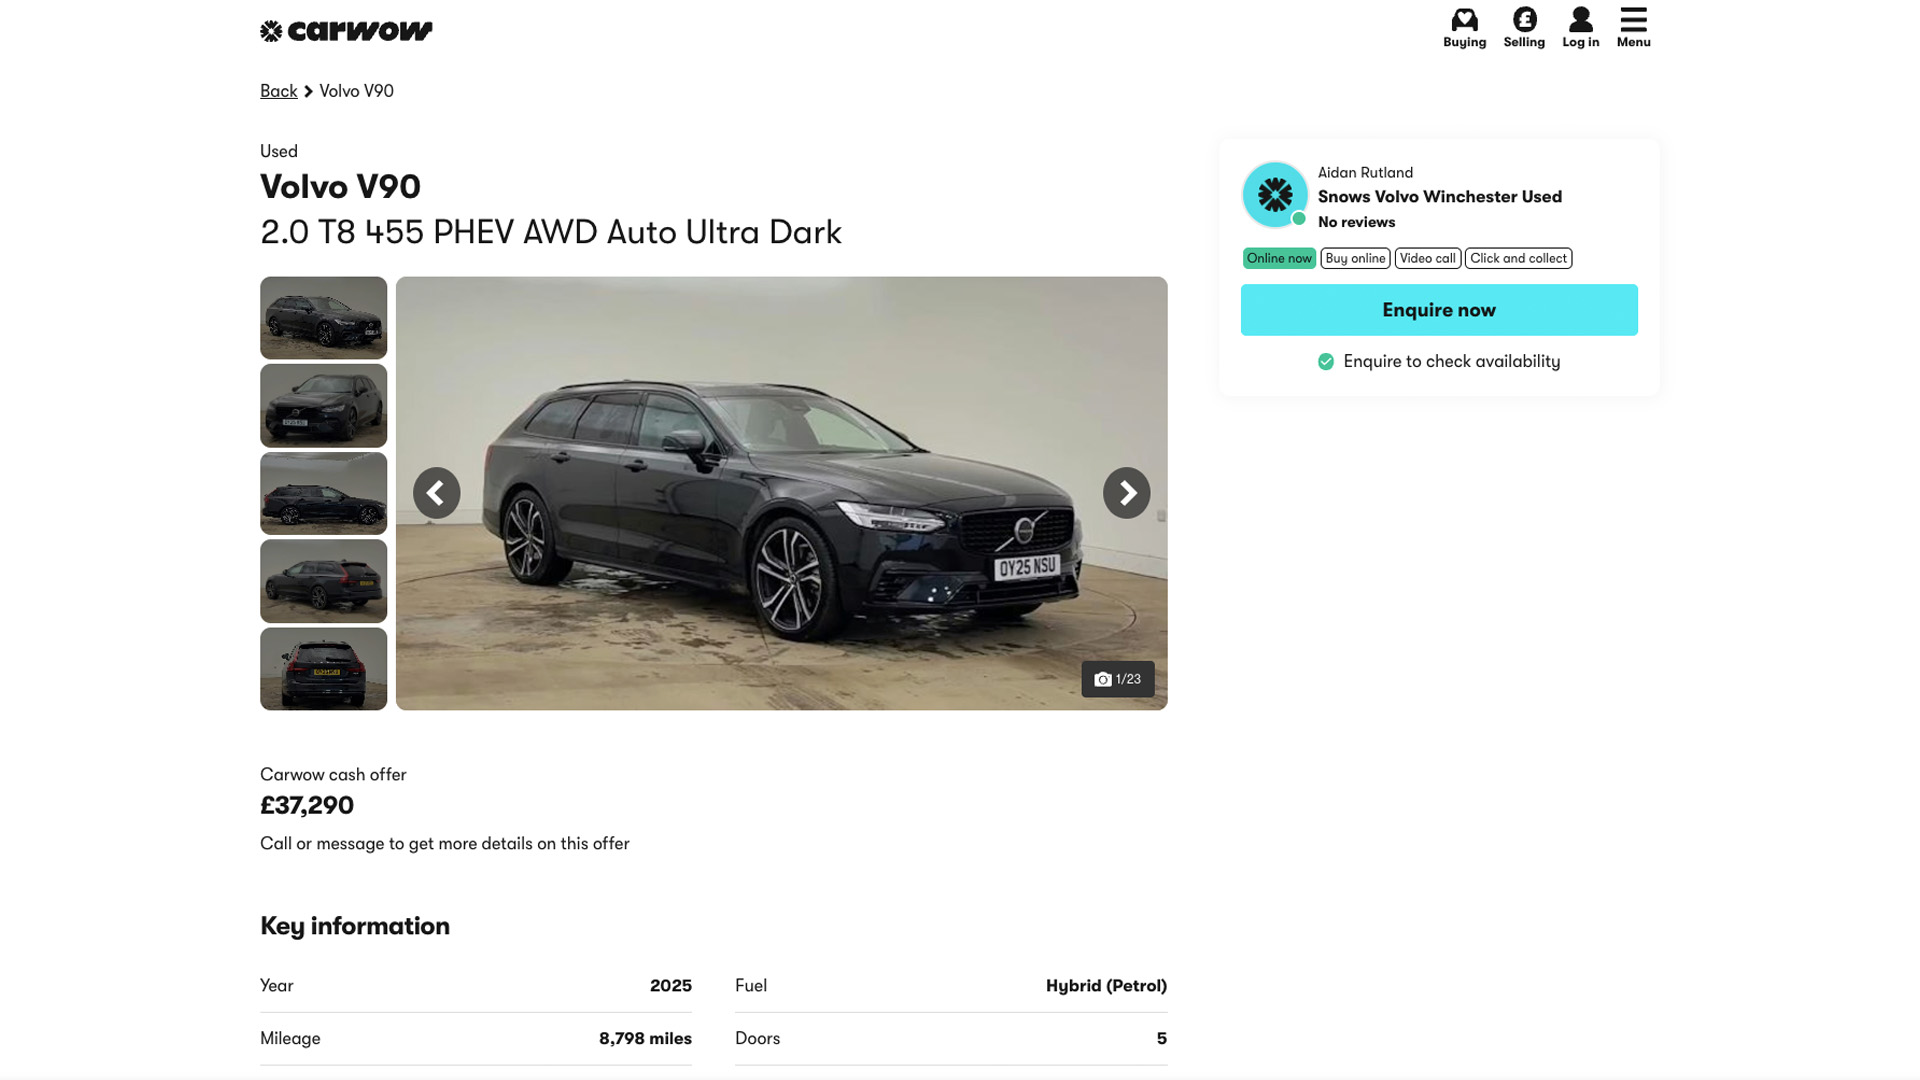1920x1080 pixels.
Task: Open the Buying car icon menu
Action: tap(1464, 28)
